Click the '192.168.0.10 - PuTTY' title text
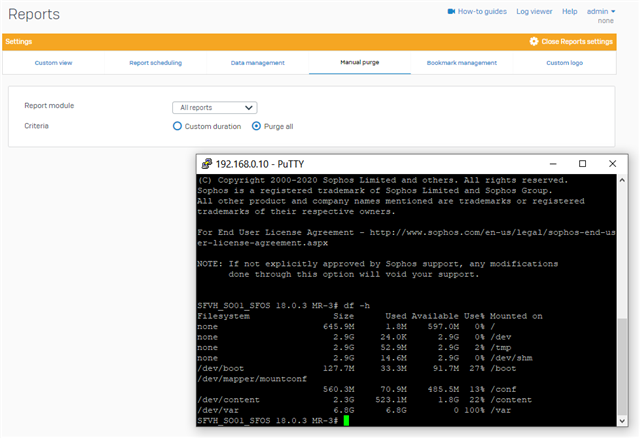 click(260, 164)
